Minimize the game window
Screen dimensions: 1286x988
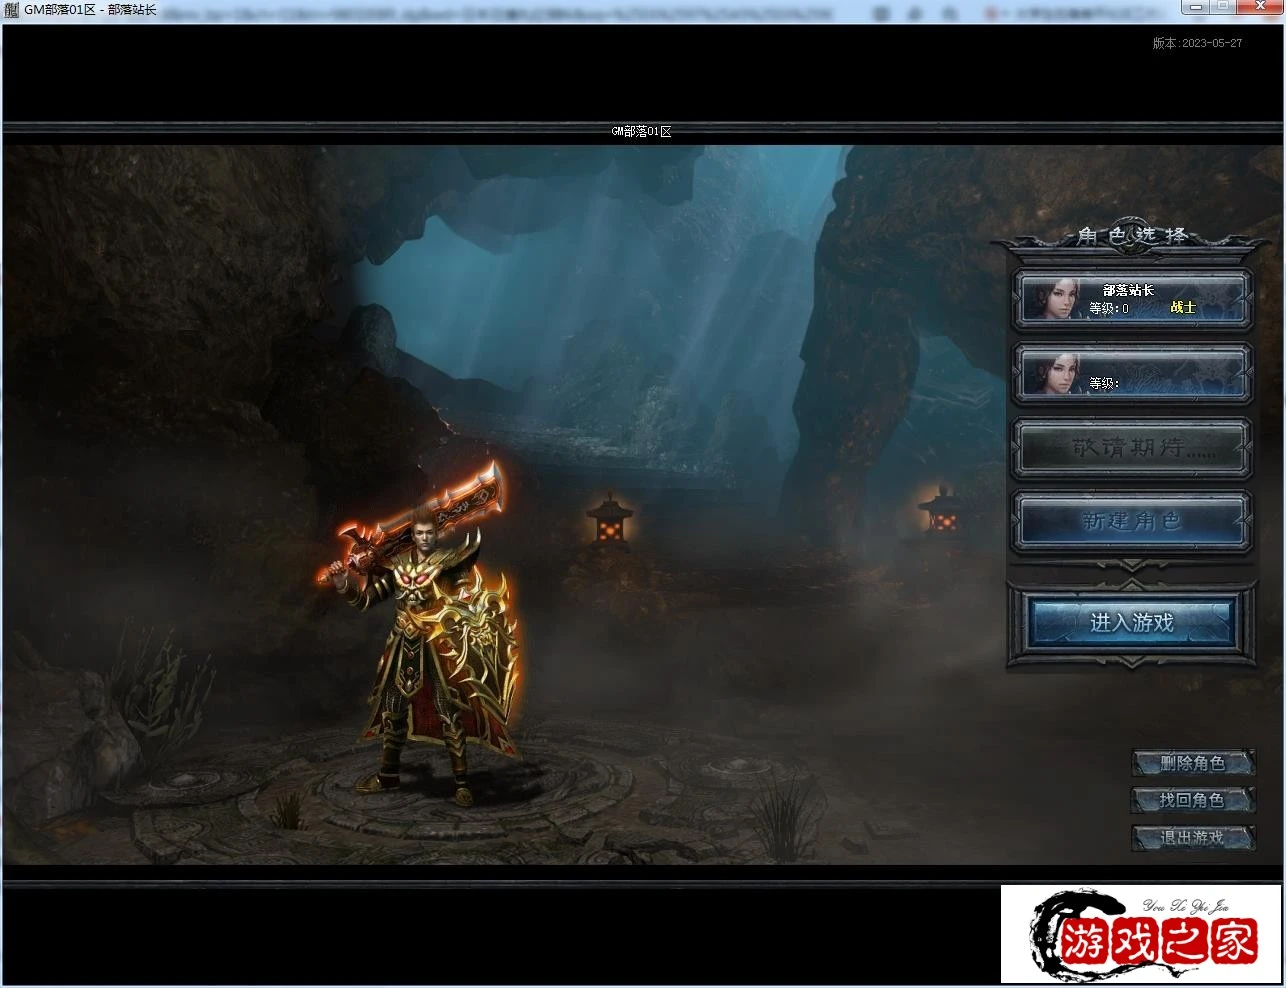coord(1195,7)
